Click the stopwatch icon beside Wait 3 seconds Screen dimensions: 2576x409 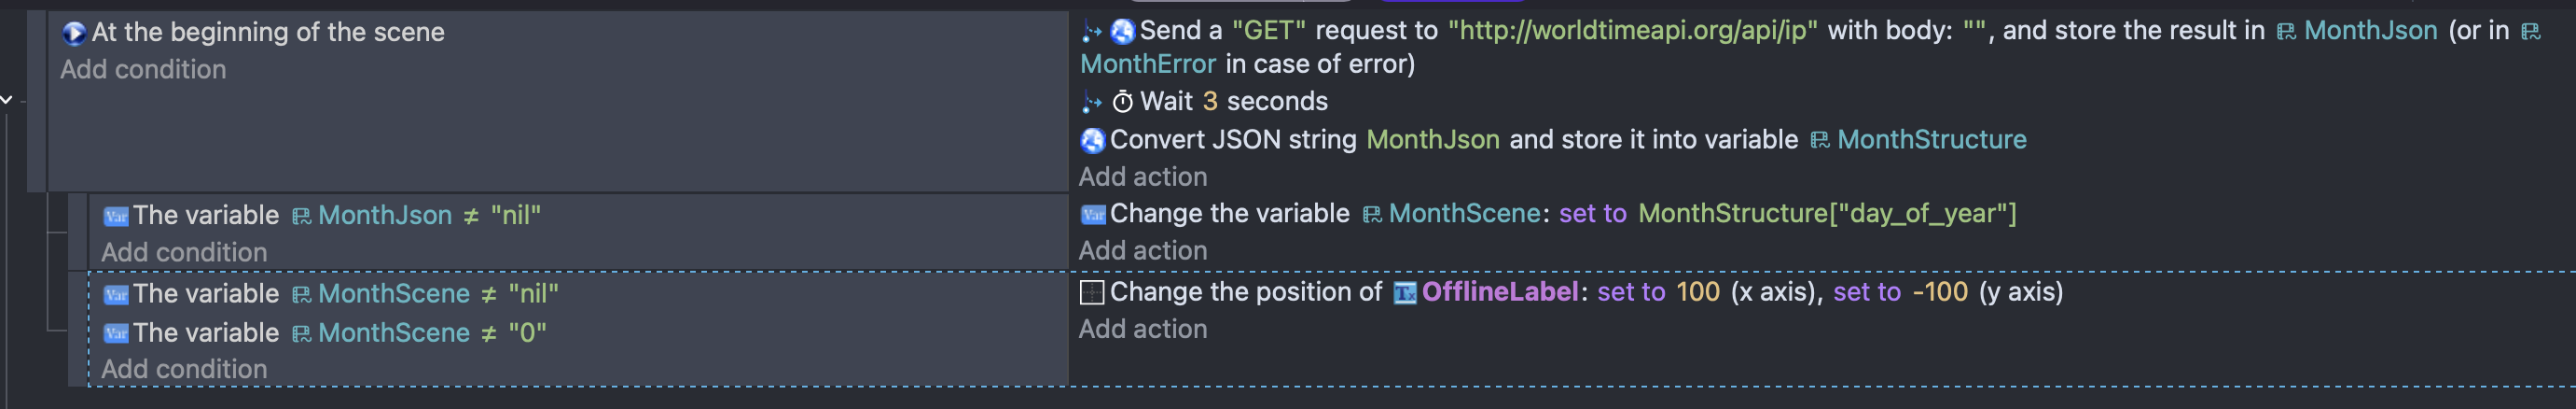click(1122, 102)
